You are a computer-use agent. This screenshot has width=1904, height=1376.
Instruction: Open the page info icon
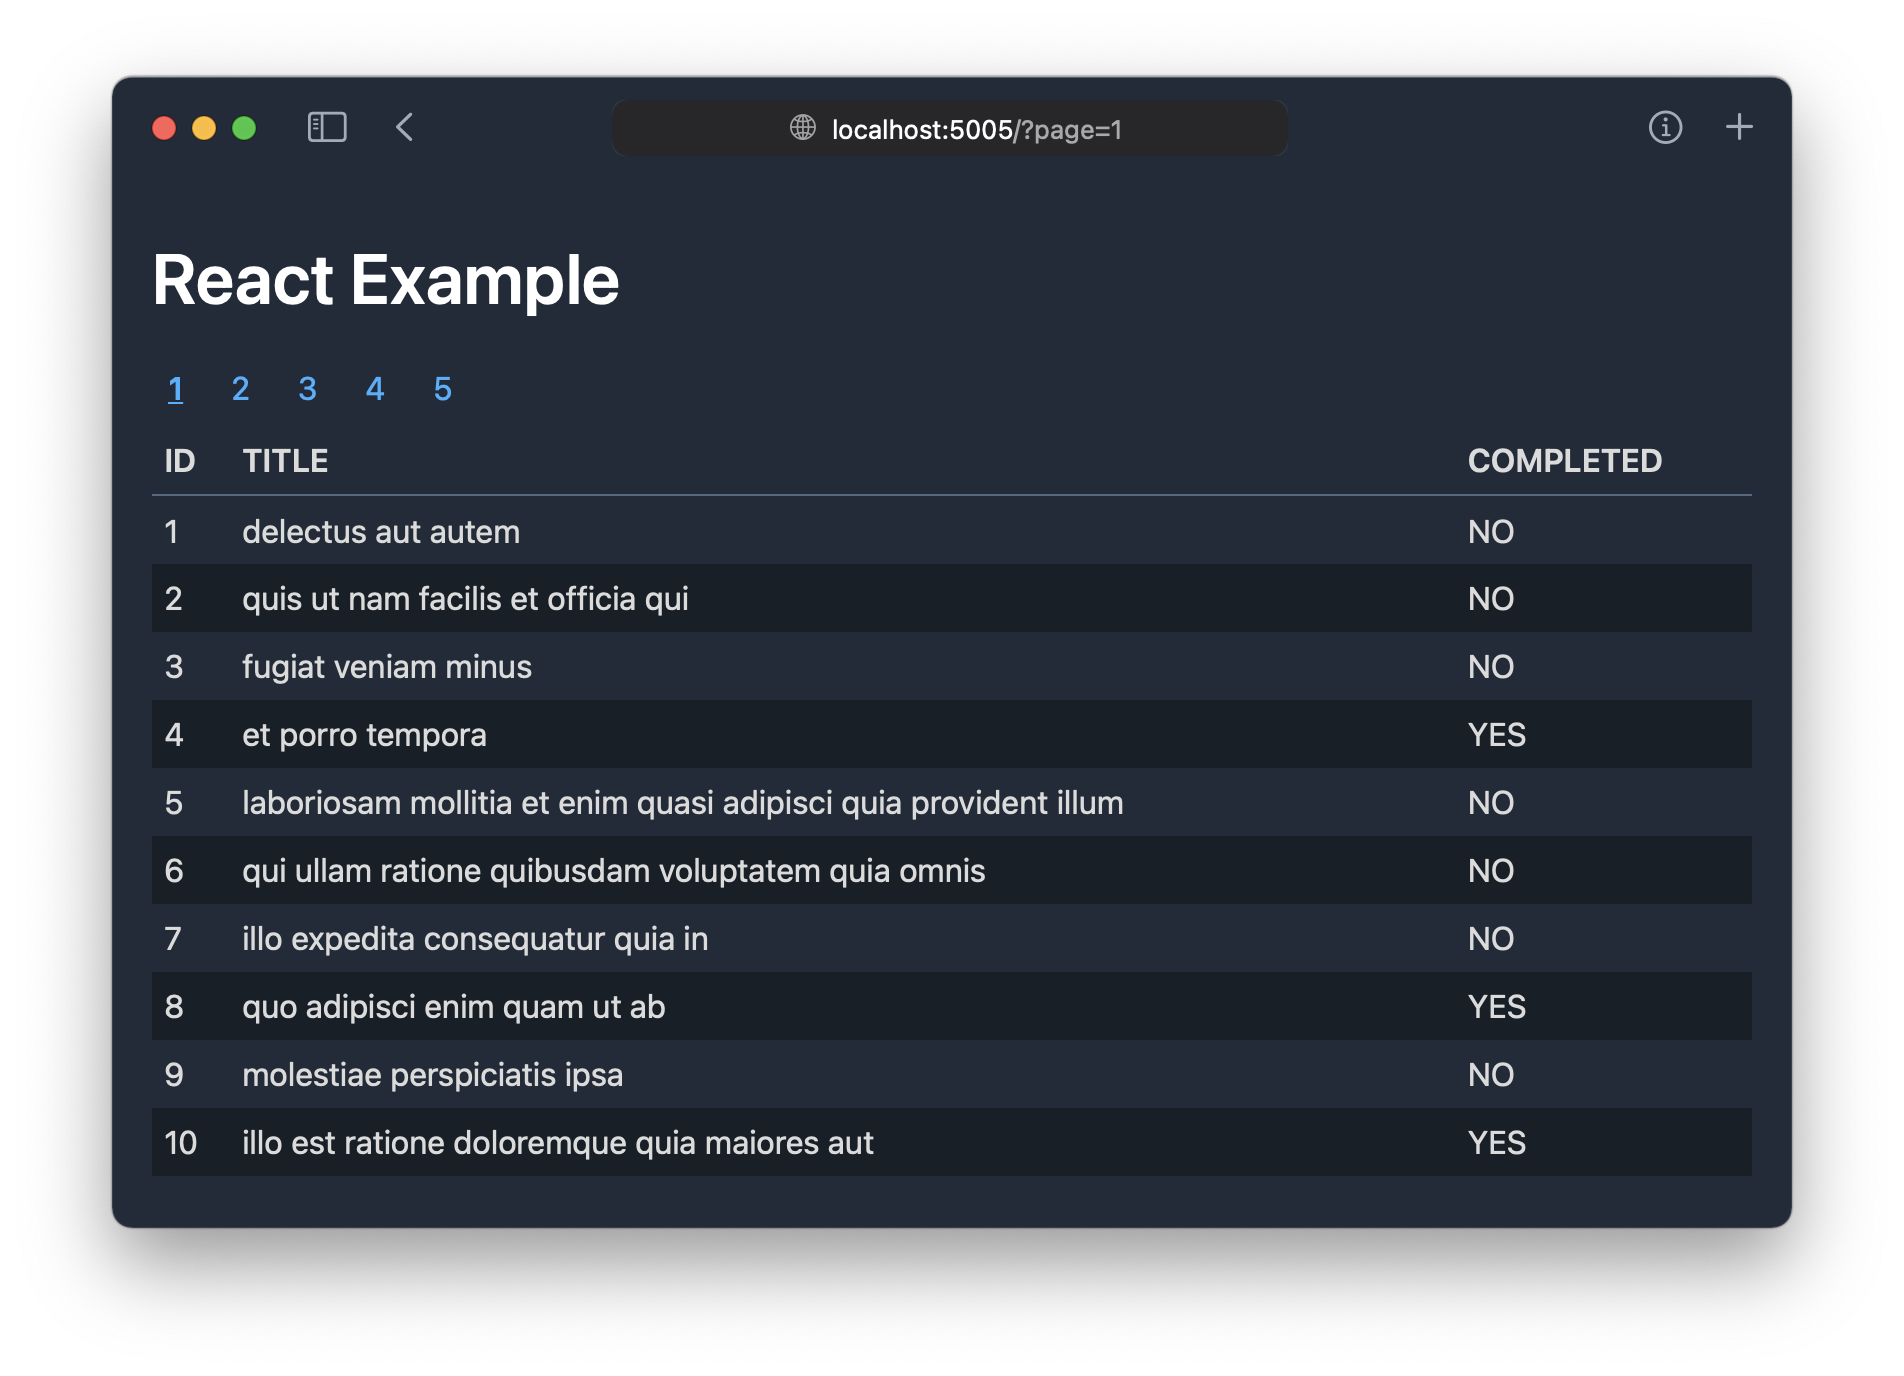pos(1665,128)
